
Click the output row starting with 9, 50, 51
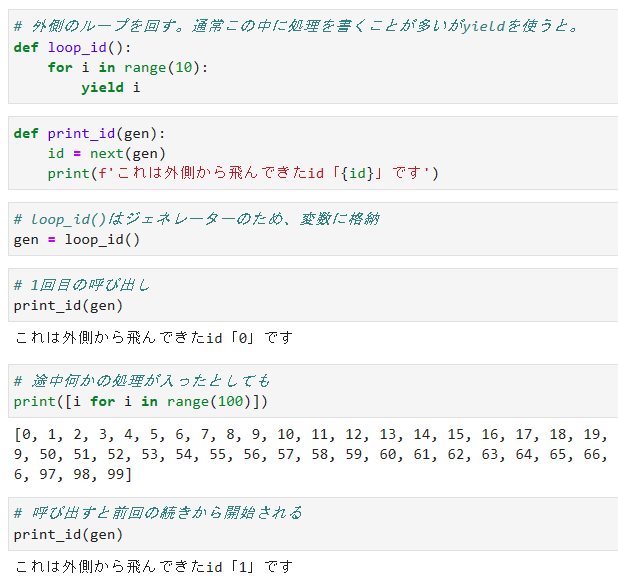click(x=310, y=454)
